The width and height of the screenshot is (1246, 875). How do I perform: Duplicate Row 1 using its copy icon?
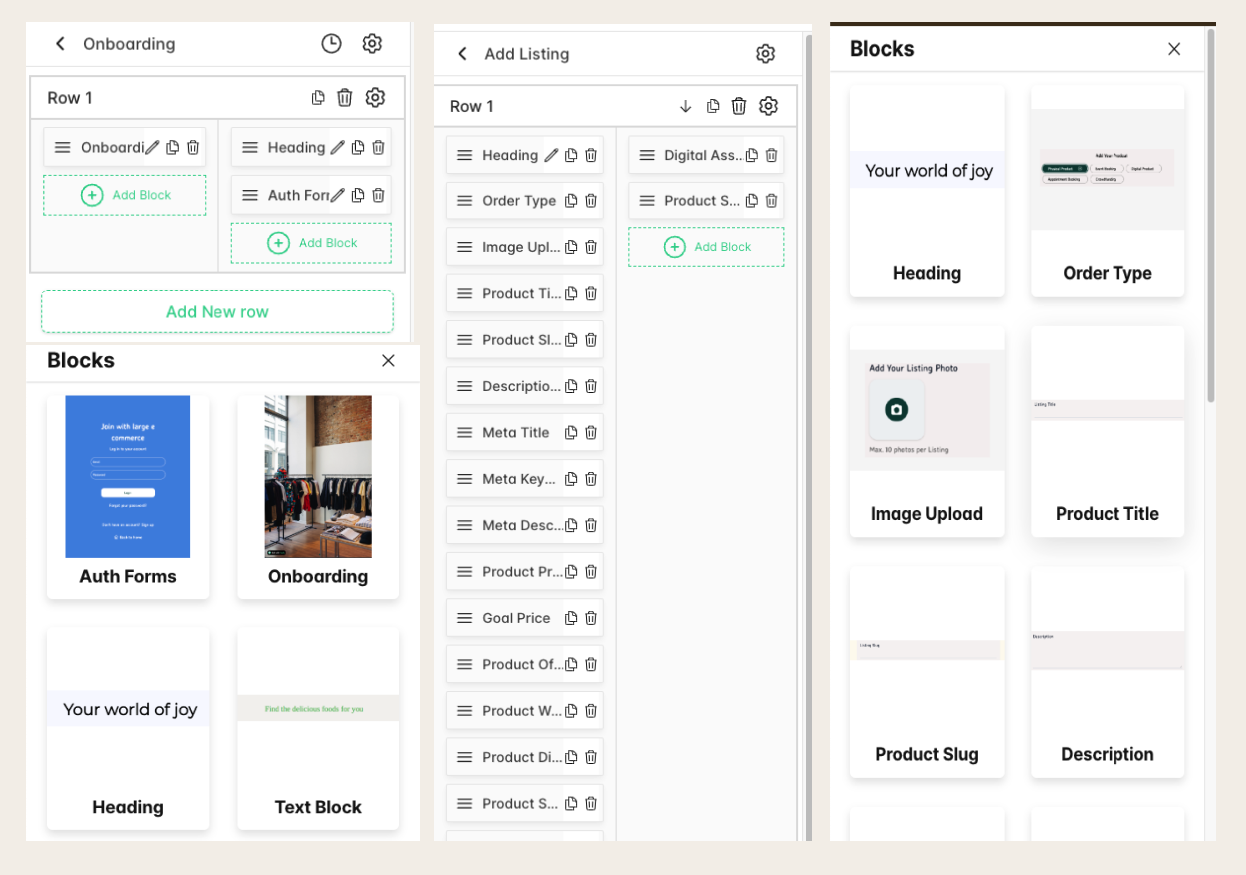coord(318,97)
